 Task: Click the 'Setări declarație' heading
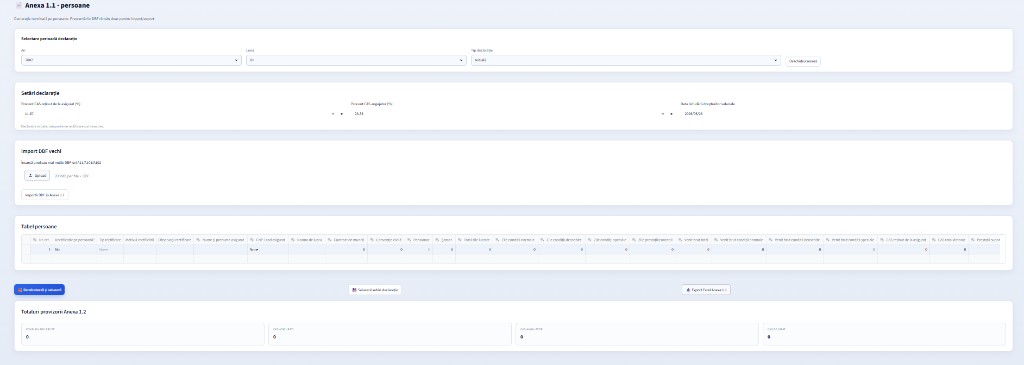pyautogui.click(x=40, y=93)
